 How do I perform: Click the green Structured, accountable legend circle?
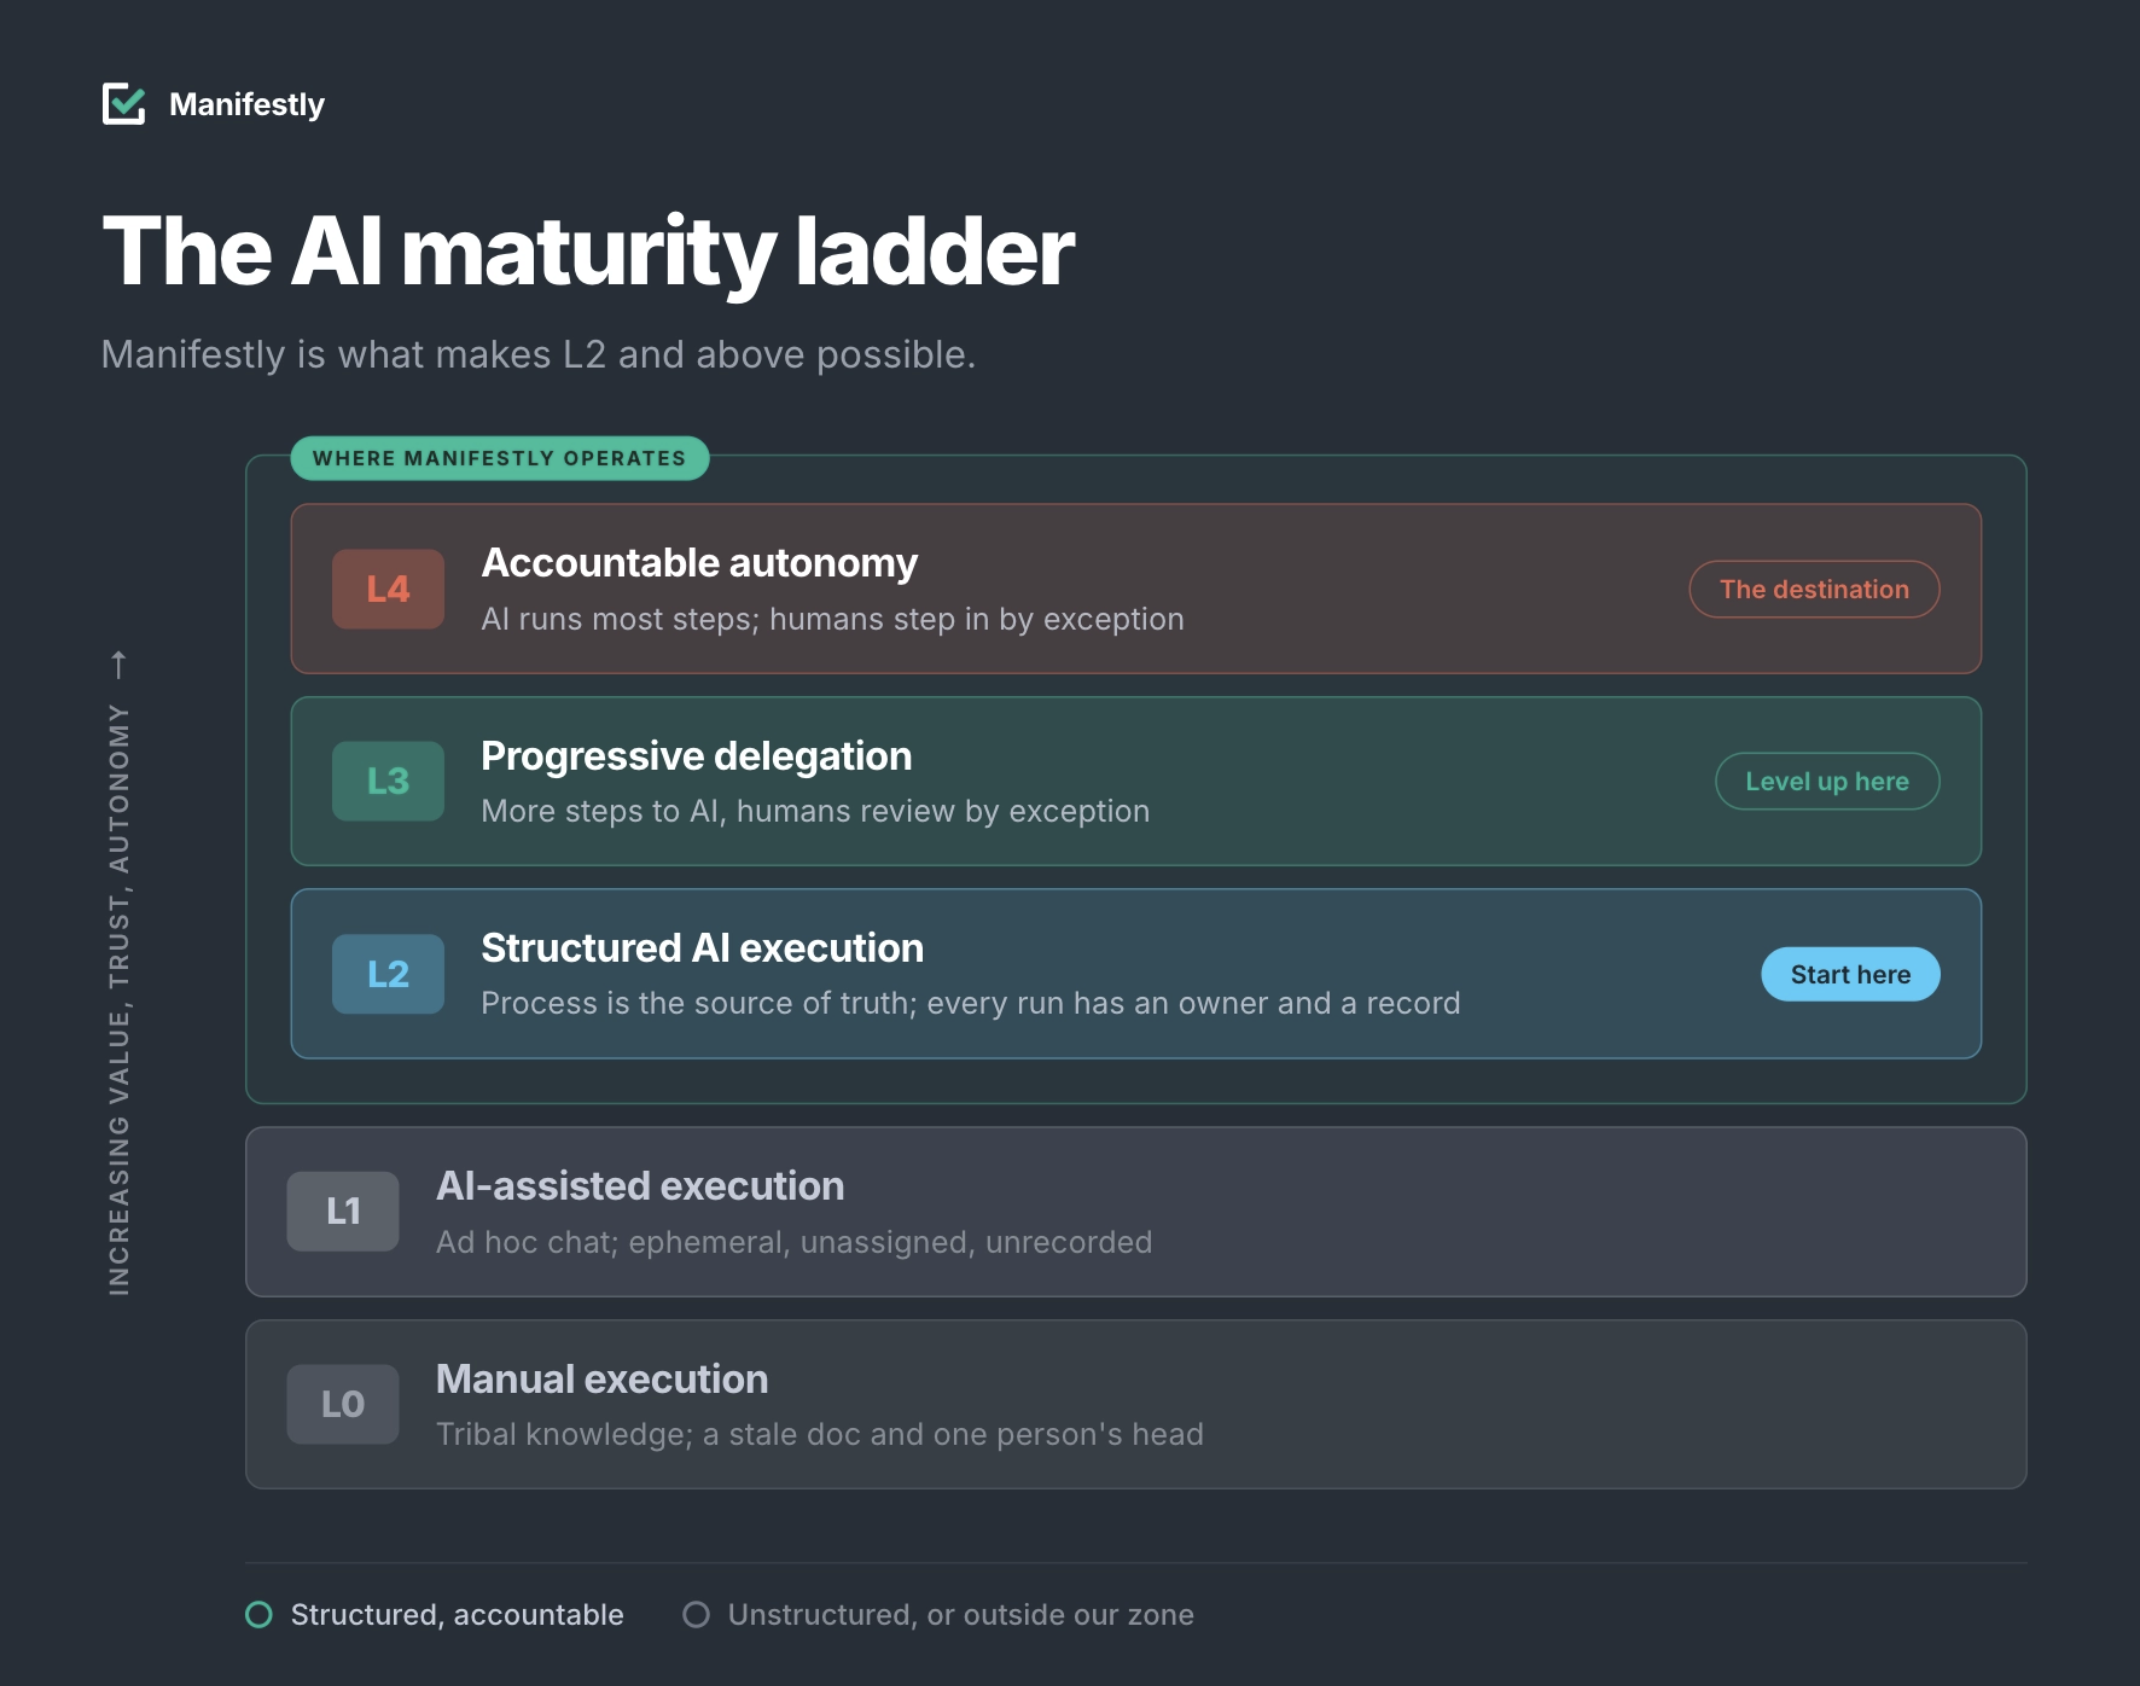coord(259,1615)
